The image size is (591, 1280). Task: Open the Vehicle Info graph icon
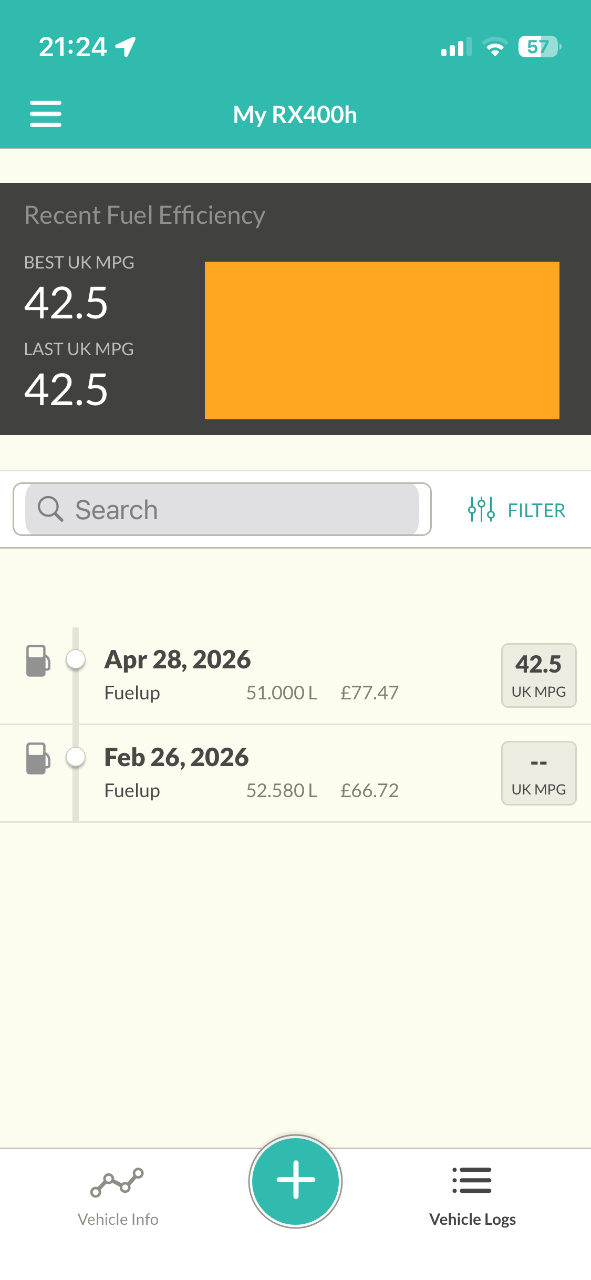click(x=117, y=1183)
